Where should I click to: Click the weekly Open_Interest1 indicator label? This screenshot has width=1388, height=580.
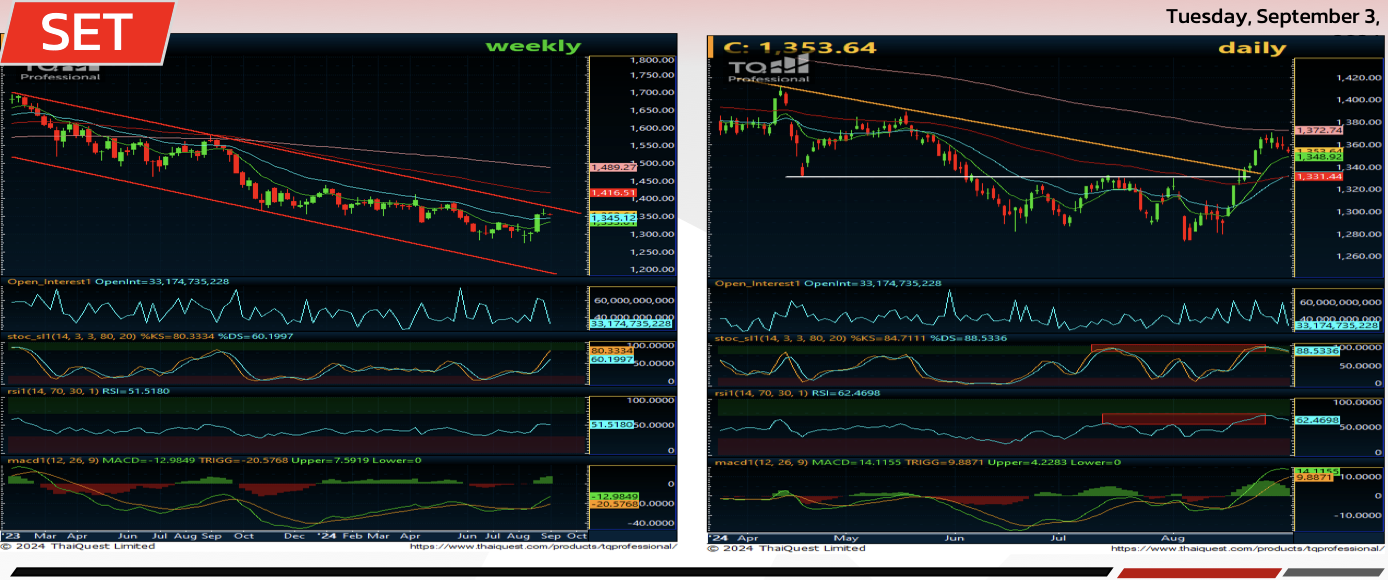(x=118, y=282)
